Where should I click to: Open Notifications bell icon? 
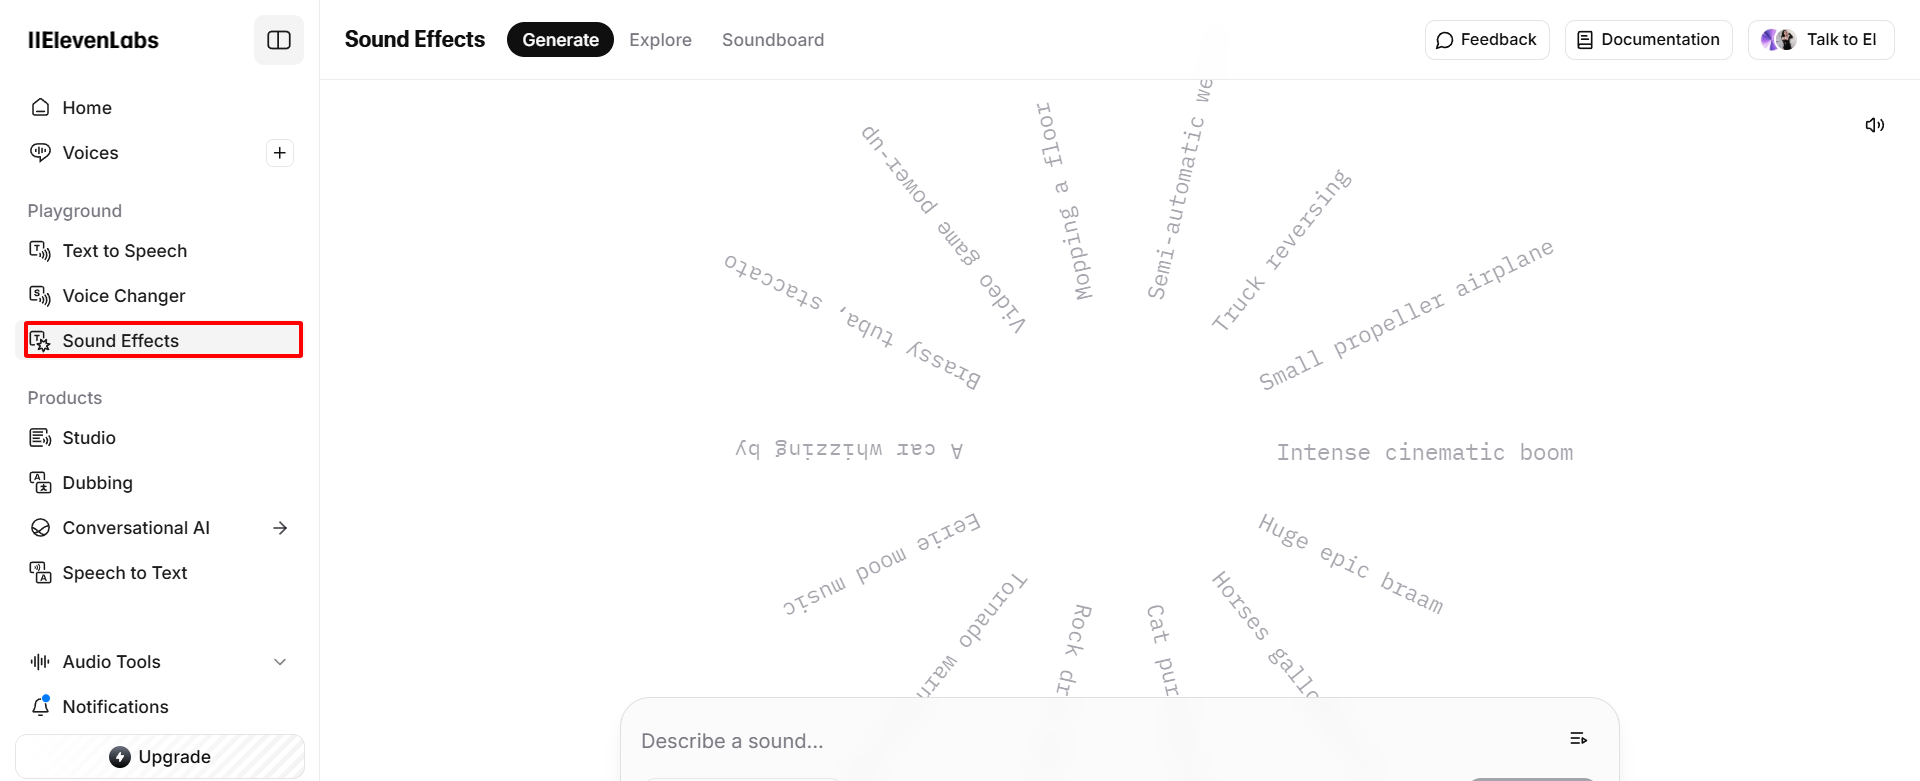41,707
